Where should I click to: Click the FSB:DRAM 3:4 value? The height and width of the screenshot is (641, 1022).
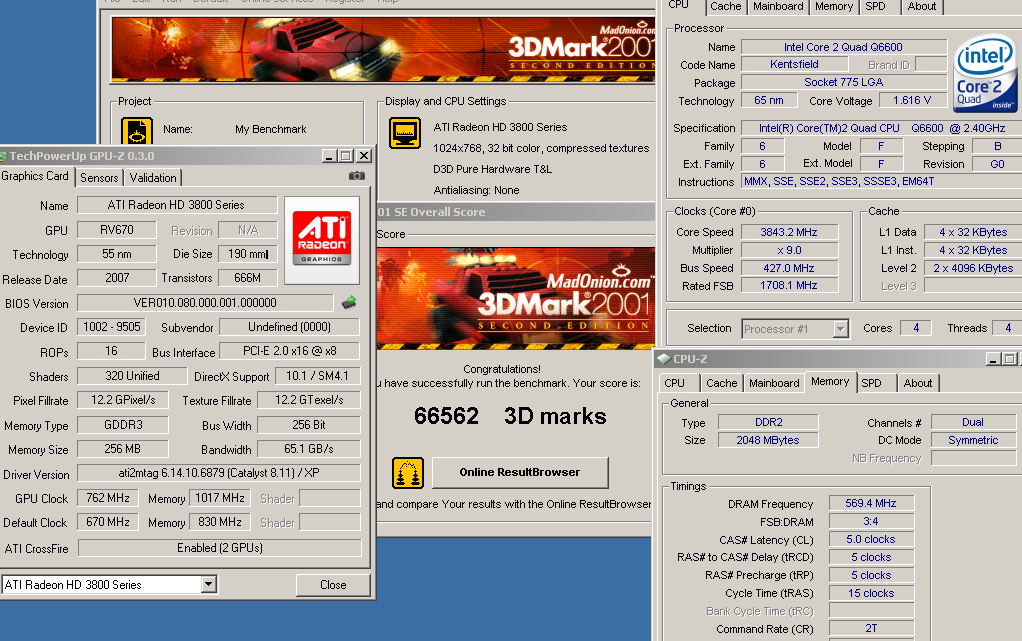pos(871,522)
